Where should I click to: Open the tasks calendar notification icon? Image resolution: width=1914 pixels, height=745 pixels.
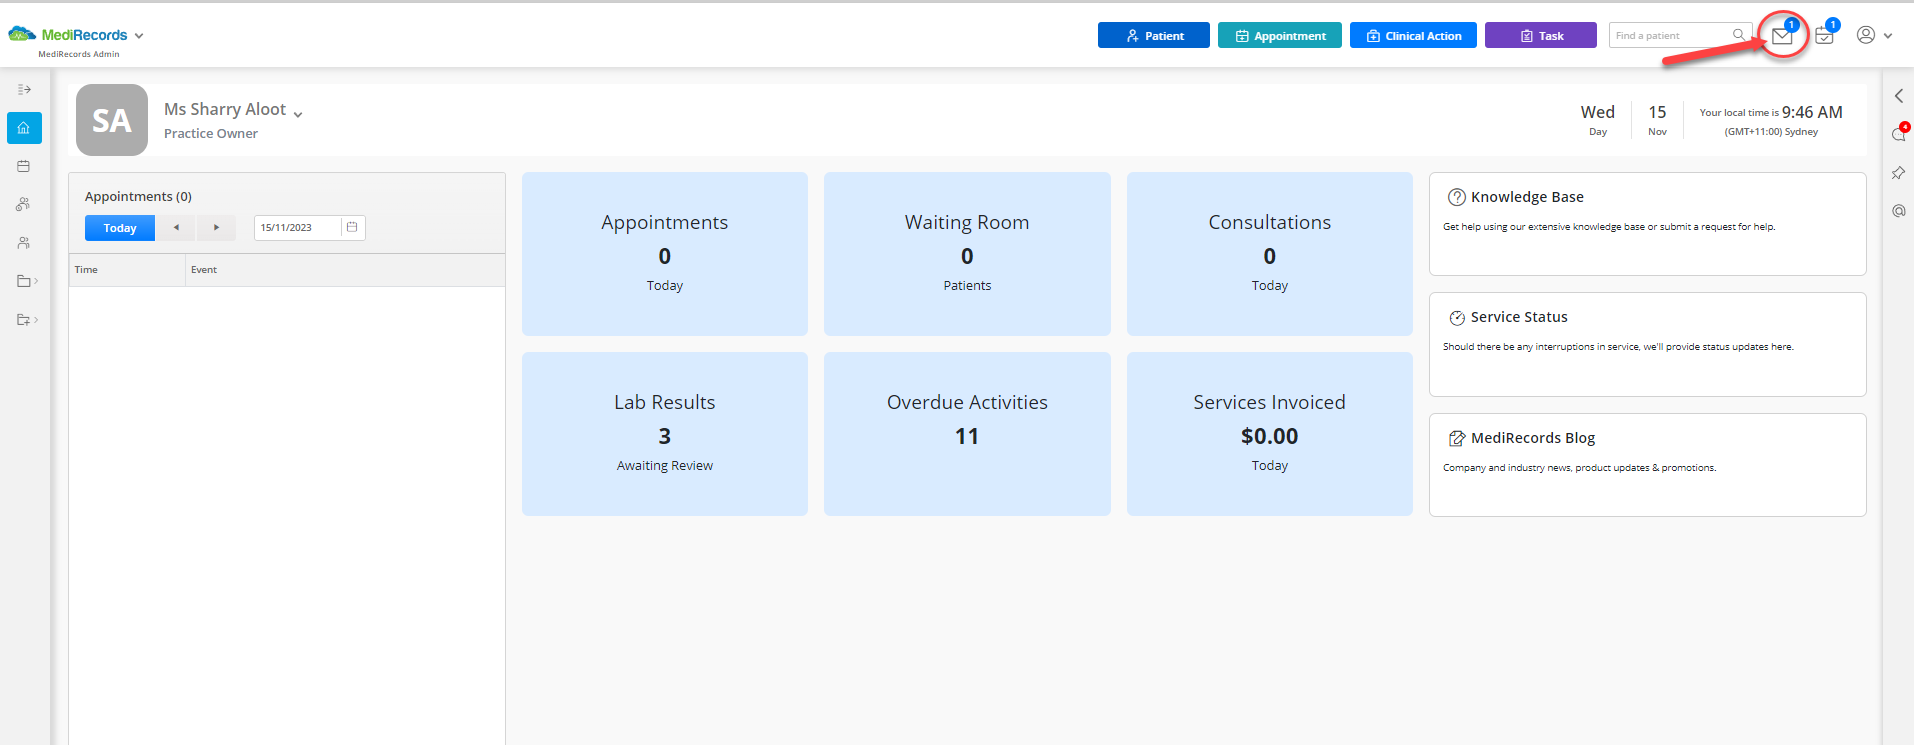pyautogui.click(x=1824, y=36)
